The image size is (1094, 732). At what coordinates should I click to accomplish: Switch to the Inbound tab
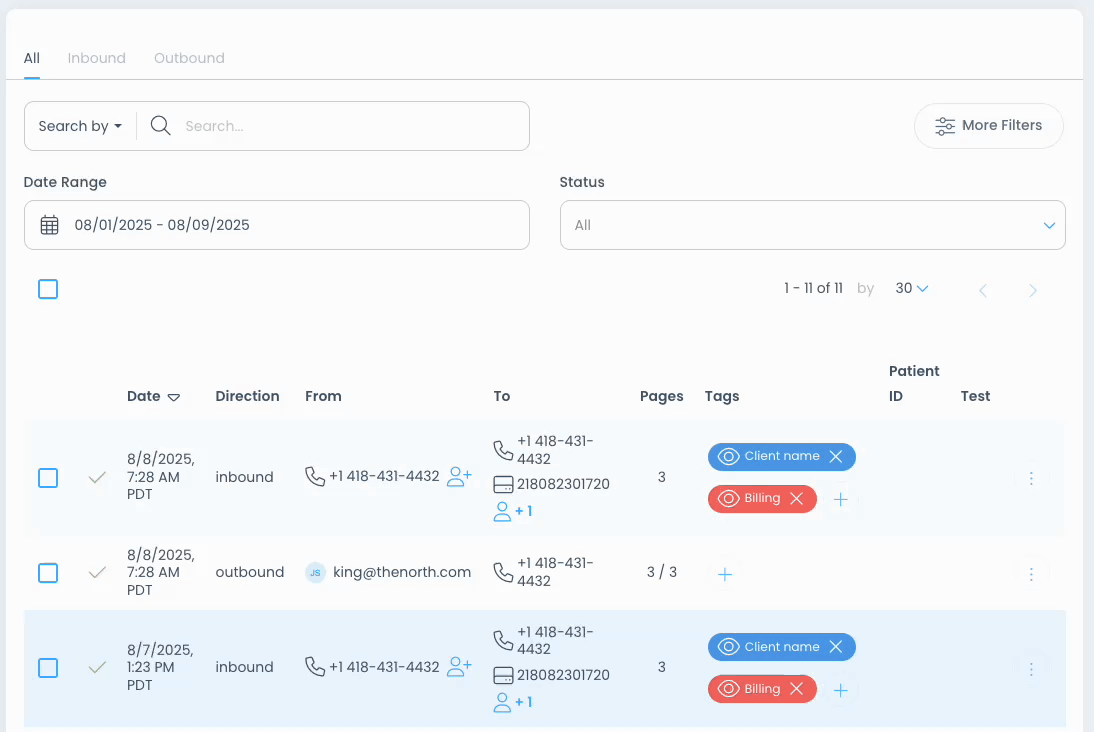(x=97, y=58)
